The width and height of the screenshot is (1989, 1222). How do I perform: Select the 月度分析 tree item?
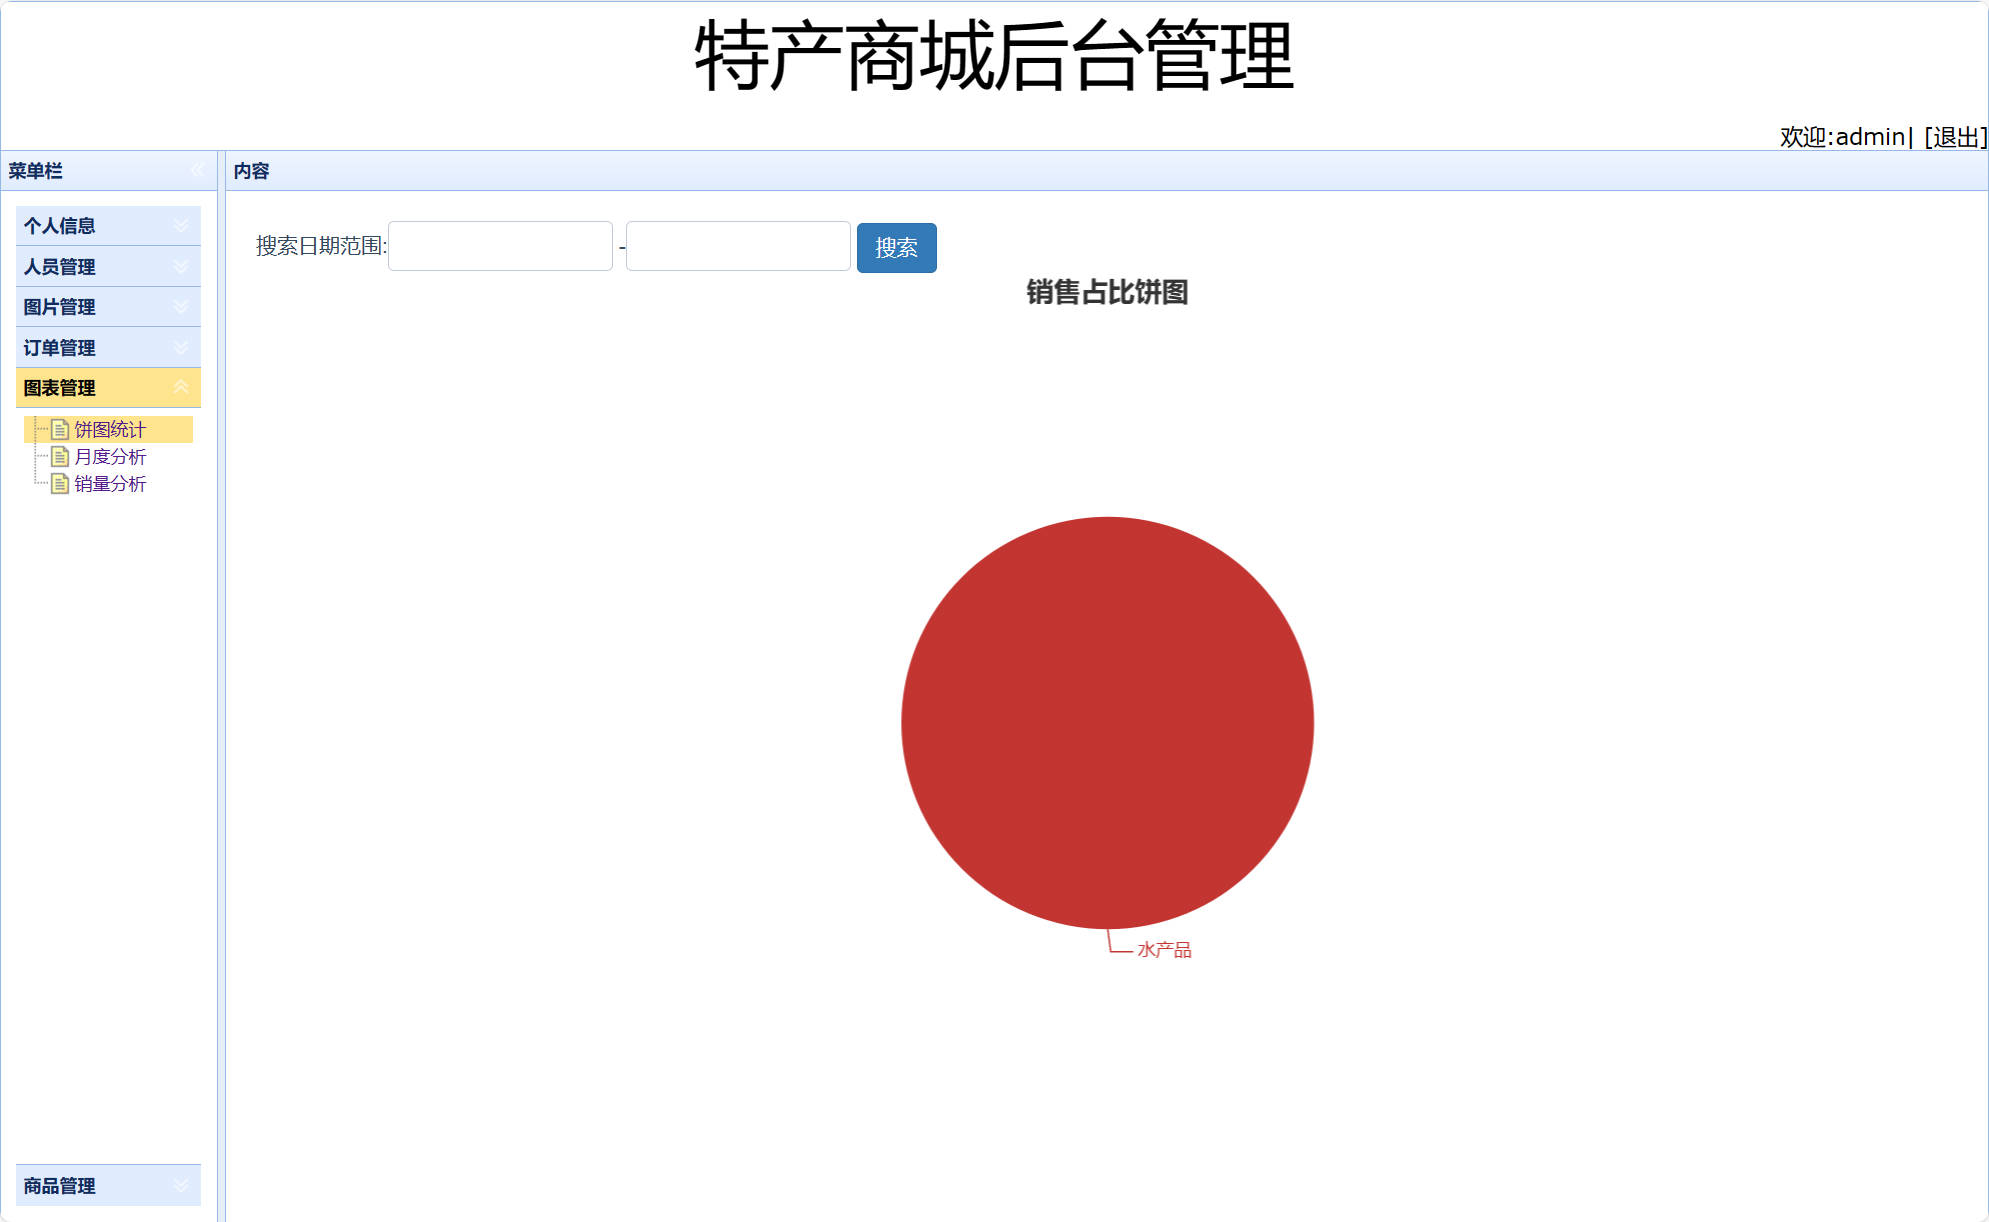[x=112, y=457]
